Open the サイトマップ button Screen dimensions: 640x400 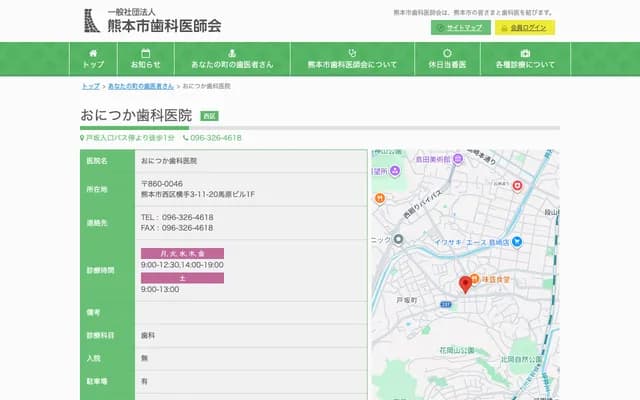coord(461,28)
